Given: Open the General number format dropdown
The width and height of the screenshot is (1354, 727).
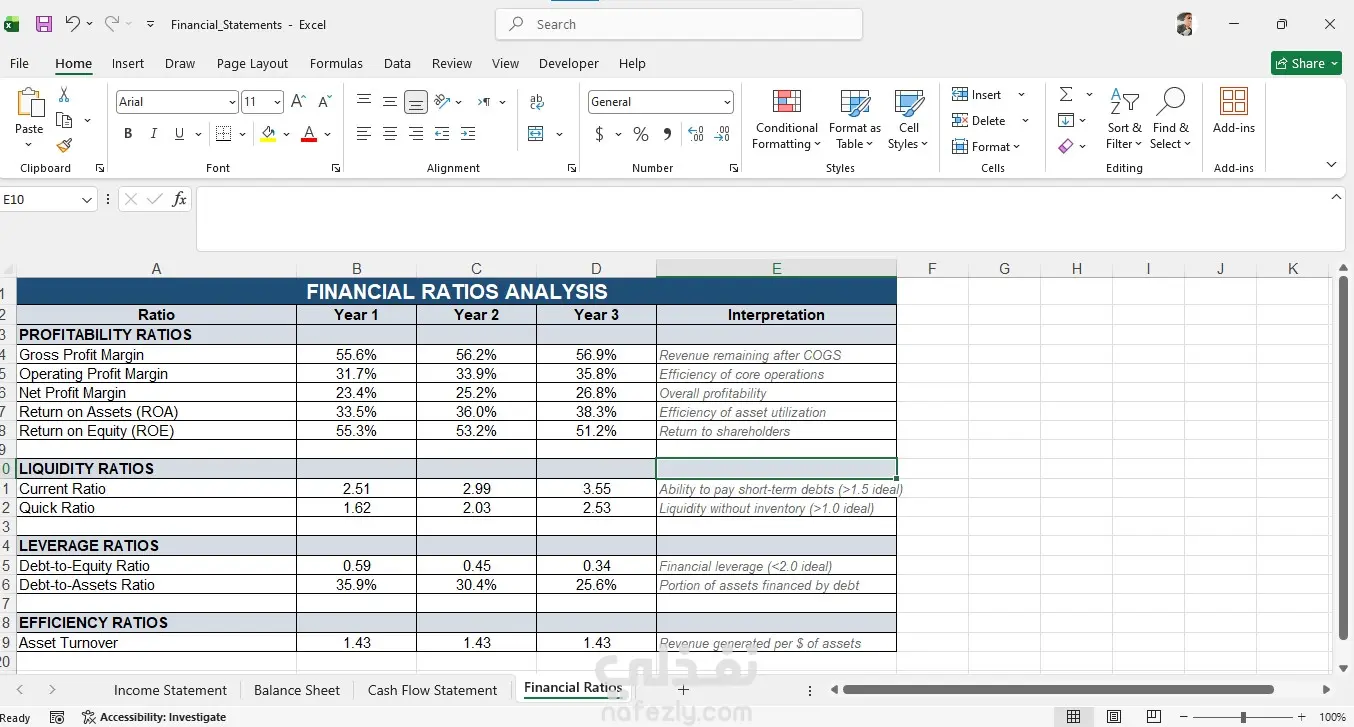Looking at the screenshot, I should coord(727,102).
